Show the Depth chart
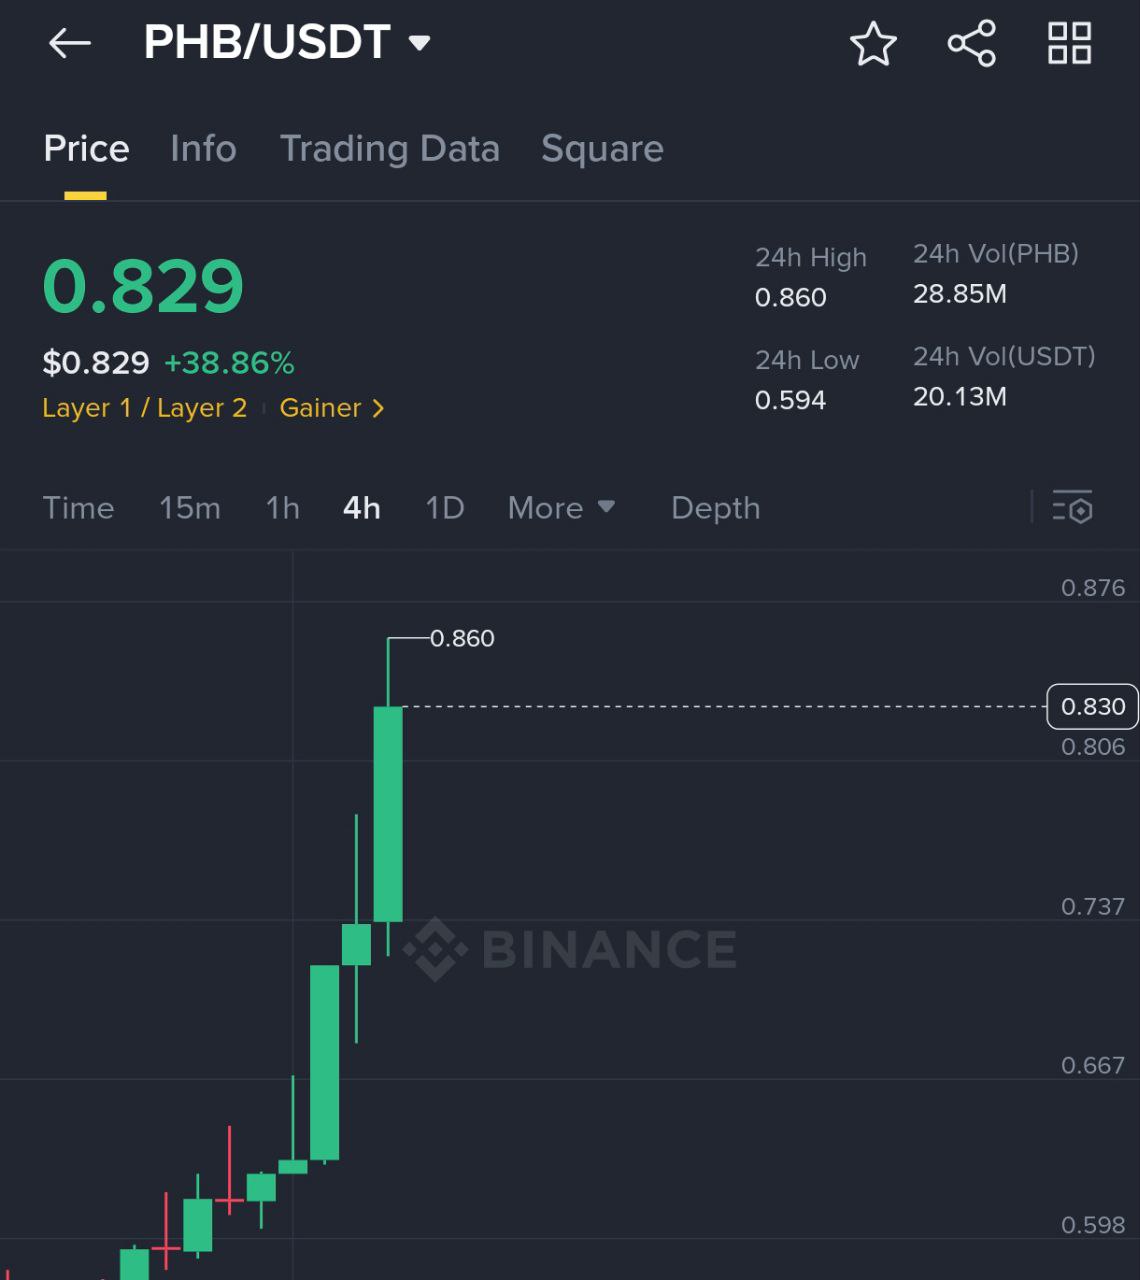This screenshot has width=1140, height=1280. 715,508
